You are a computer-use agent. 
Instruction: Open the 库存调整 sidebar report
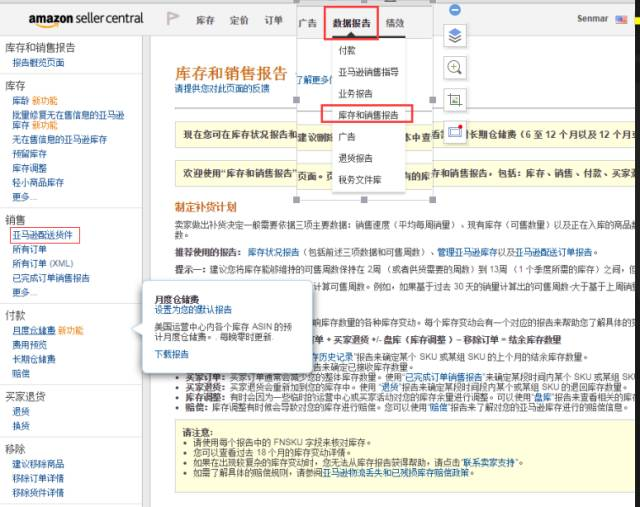tap(29, 168)
